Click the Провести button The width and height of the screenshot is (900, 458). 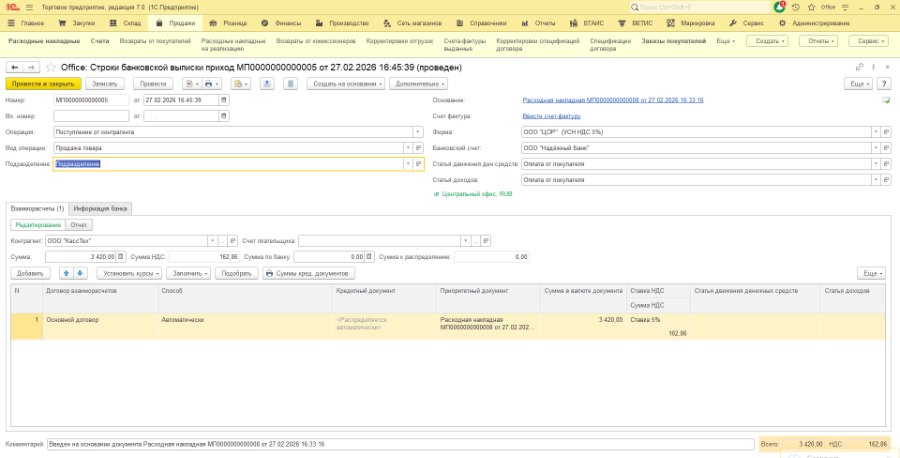153,84
